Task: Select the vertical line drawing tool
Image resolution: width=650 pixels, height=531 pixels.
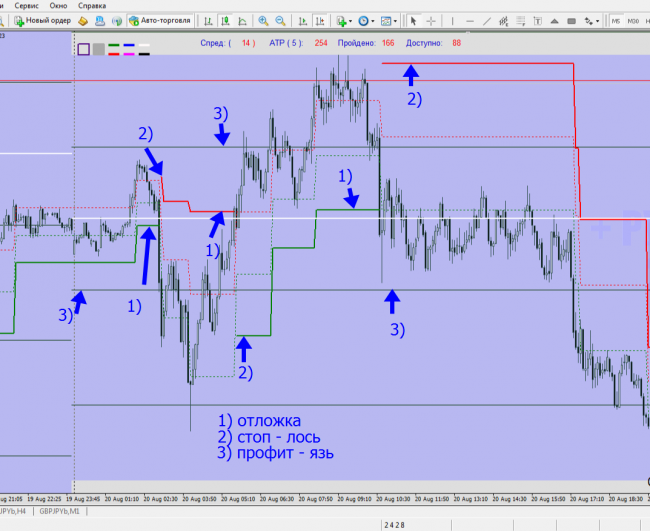Action: click(452, 21)
